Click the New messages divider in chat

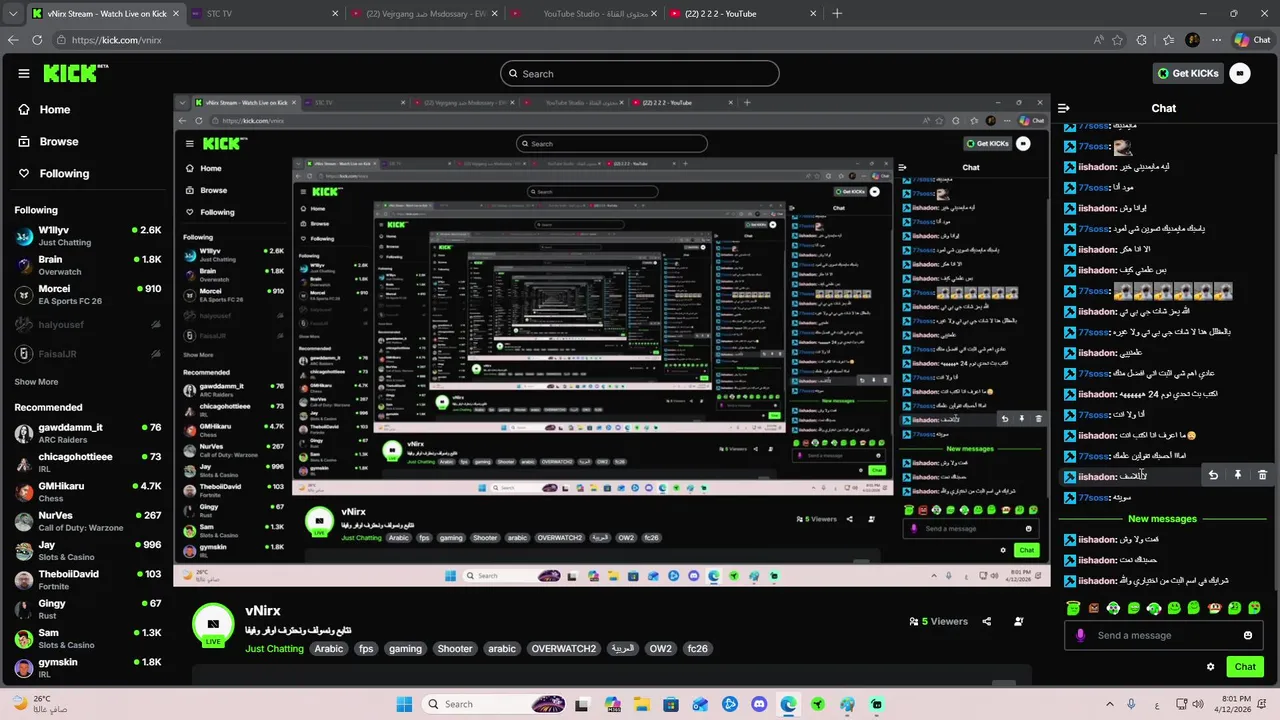[x=1162, y=519]
